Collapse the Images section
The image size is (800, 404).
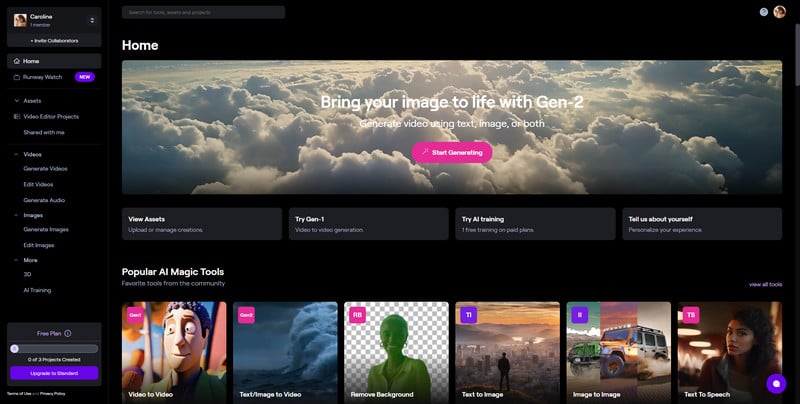coord(17,215)
